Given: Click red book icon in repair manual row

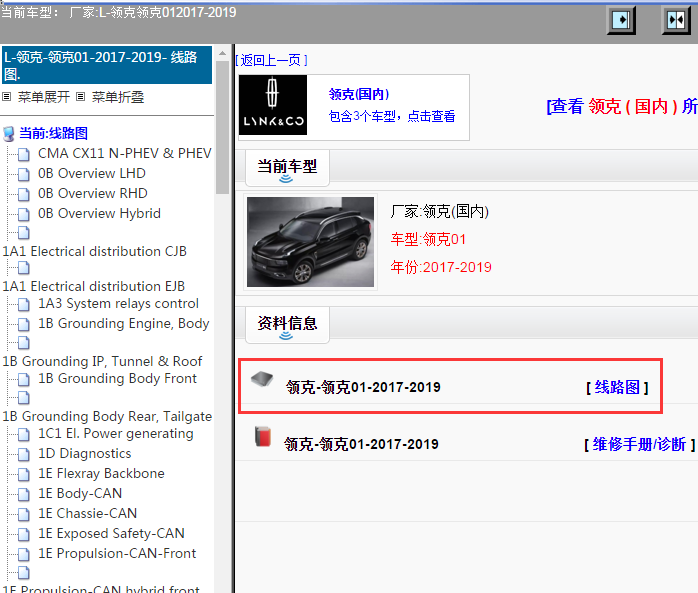Looking at the screenshot, I should 263,436.
